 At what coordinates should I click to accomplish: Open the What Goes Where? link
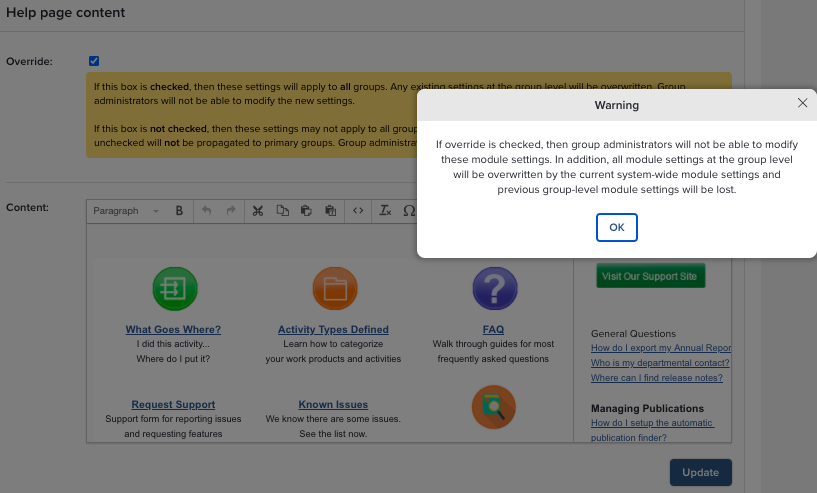click(173, 329)
